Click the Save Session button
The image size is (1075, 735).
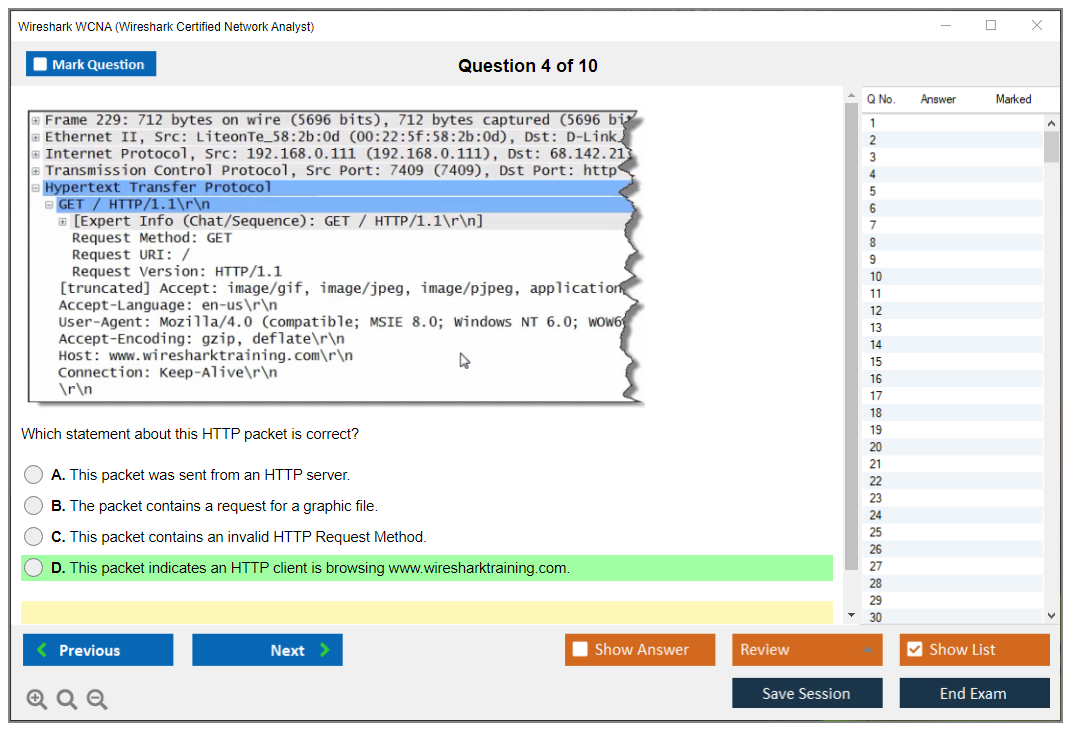pyautogui.click(x=806, y=693)
